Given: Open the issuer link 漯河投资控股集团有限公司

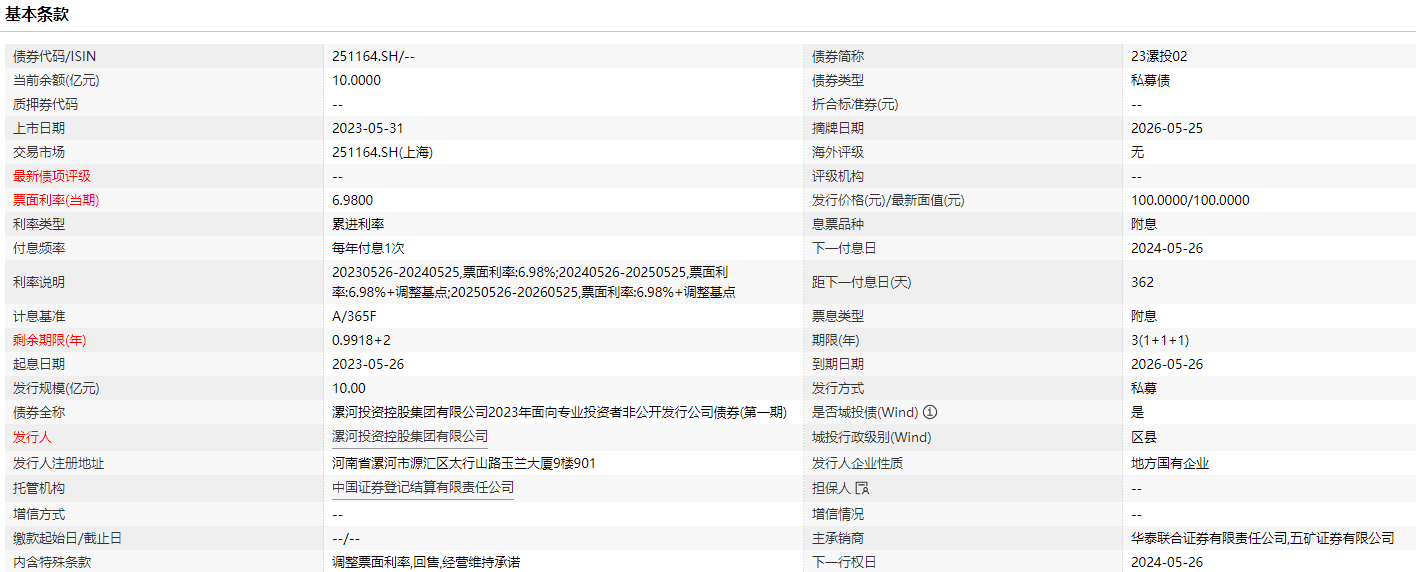Looking at the screenshot, I should coord(410,436).
